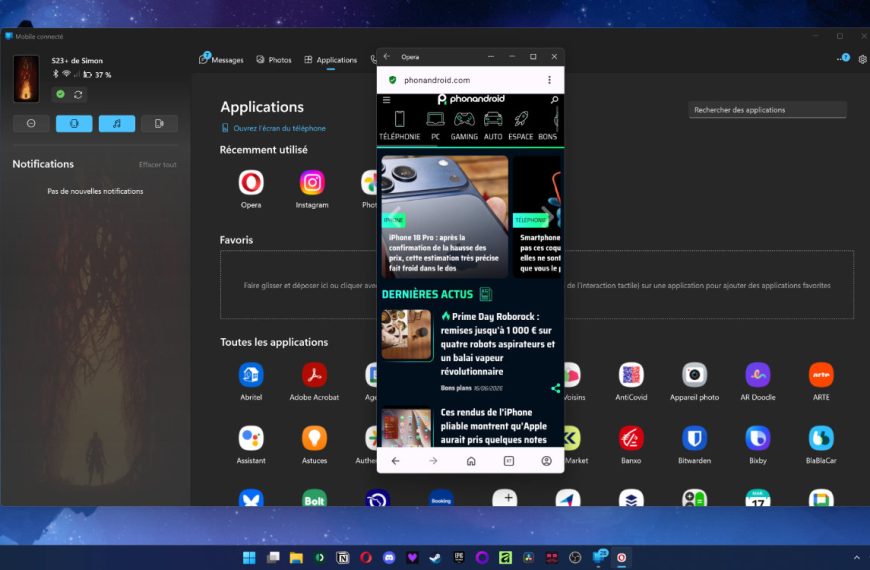Tap Opera's forward navigation arrow
The height and width of the screenshot is (570, 870).
(x=433, y=461)
